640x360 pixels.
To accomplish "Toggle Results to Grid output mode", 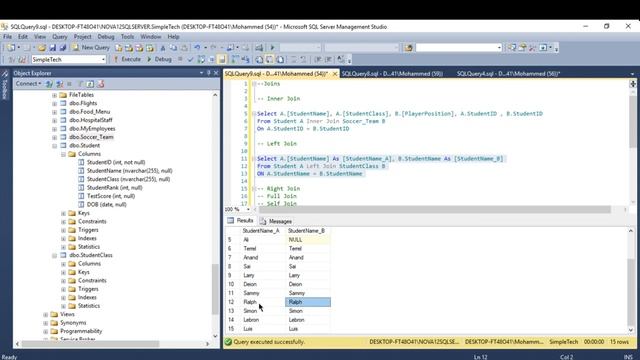I will tap(269, 60).
